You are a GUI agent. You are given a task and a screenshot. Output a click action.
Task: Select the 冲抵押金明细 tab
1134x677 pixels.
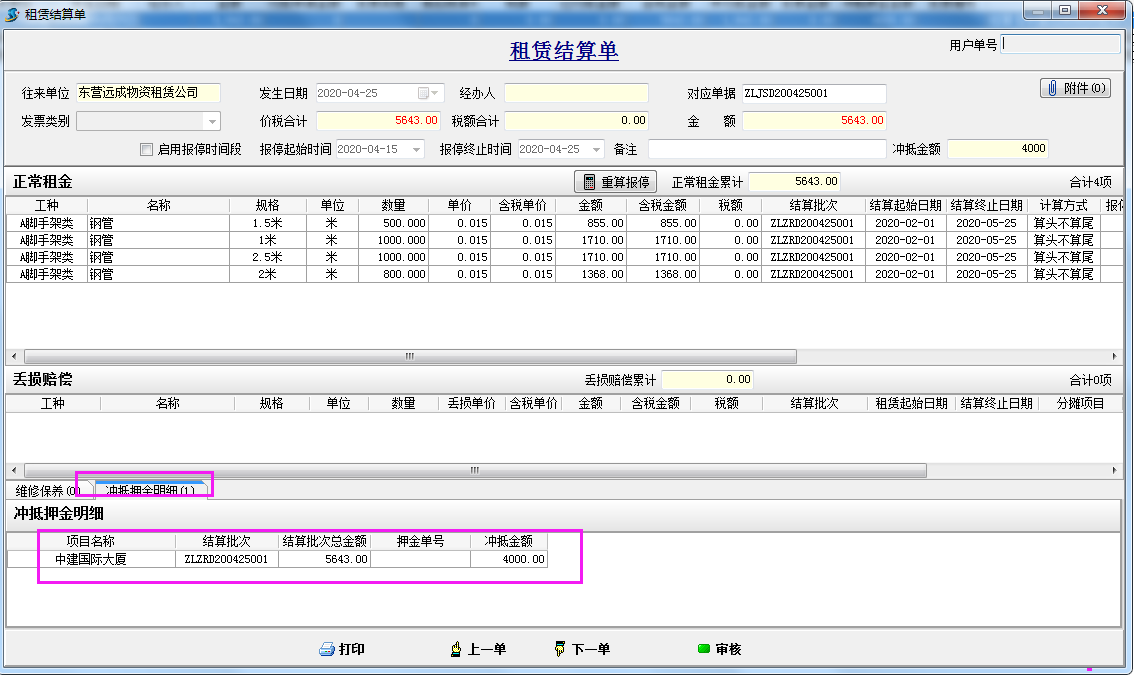tap(150, 491)
